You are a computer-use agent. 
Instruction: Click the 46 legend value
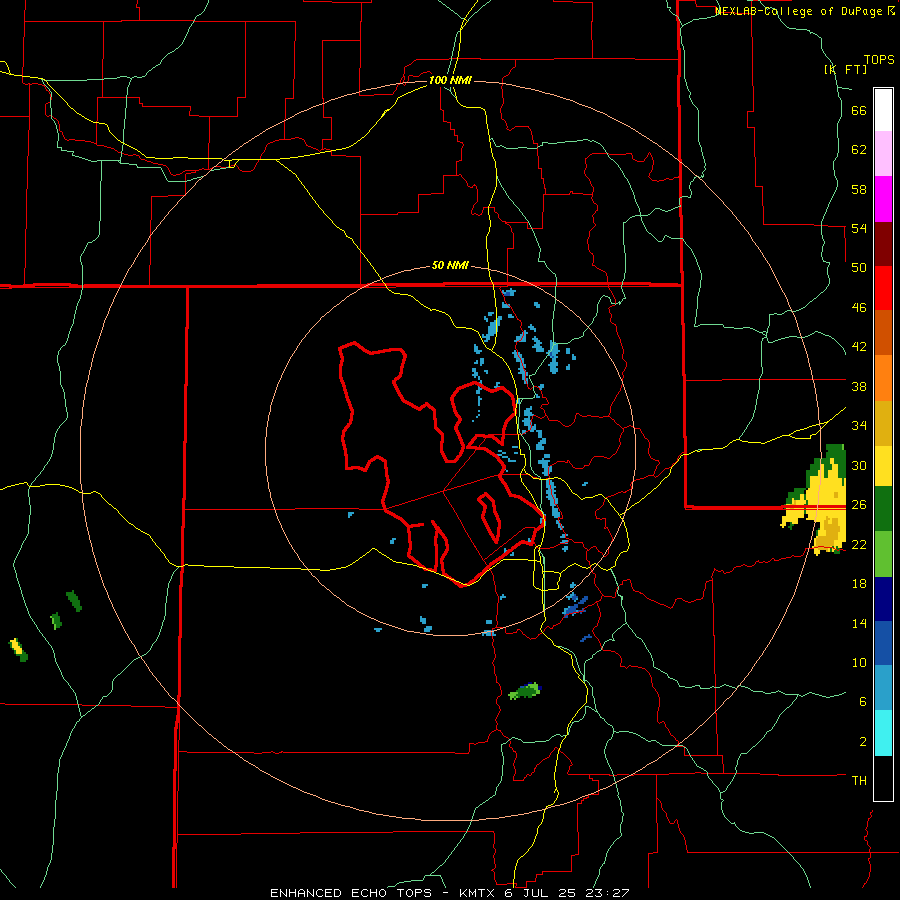click(x=859, y=307)
